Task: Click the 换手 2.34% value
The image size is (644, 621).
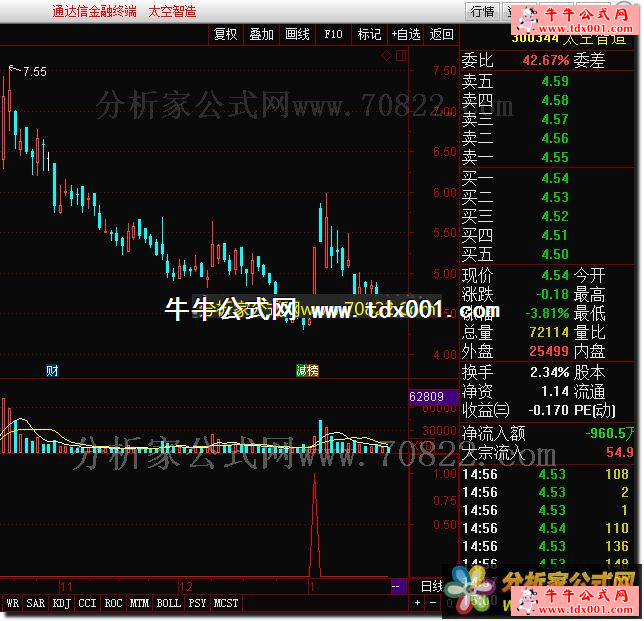Action: click(x=550, y=372)
